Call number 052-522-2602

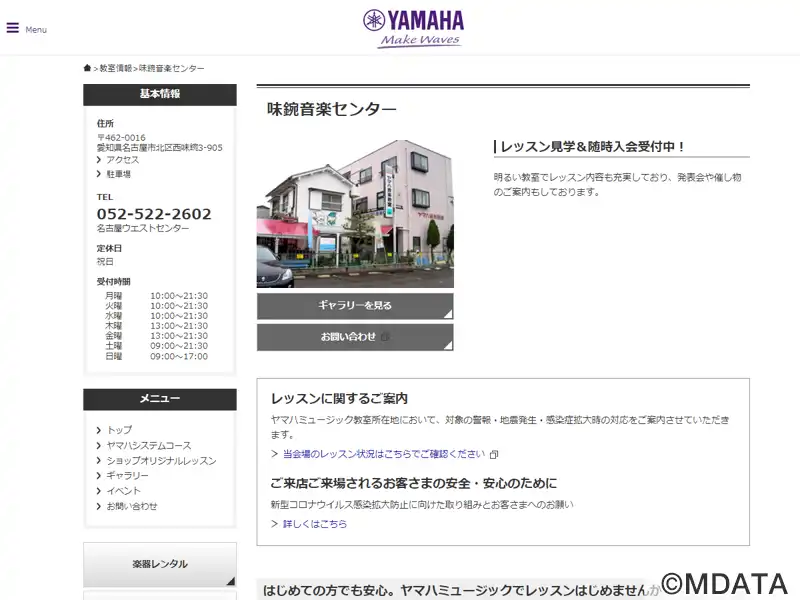coord(154,214)
